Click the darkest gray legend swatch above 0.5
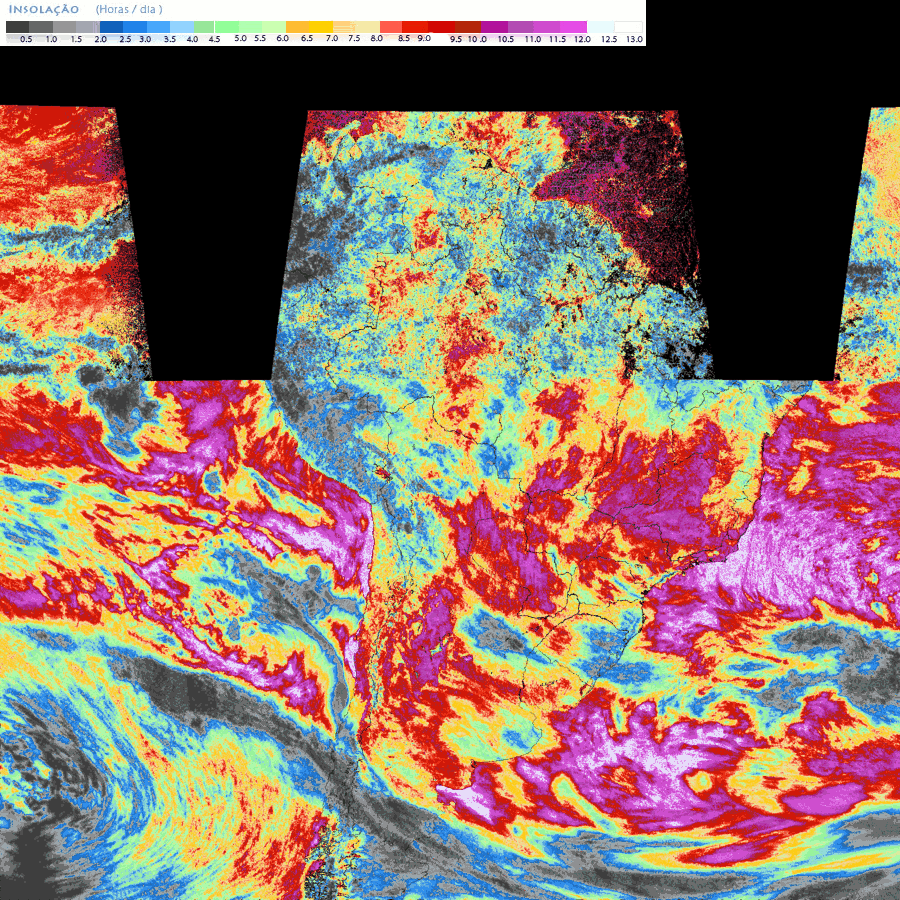The height and width of the screenshot is (900, 900). coord(17,27)
